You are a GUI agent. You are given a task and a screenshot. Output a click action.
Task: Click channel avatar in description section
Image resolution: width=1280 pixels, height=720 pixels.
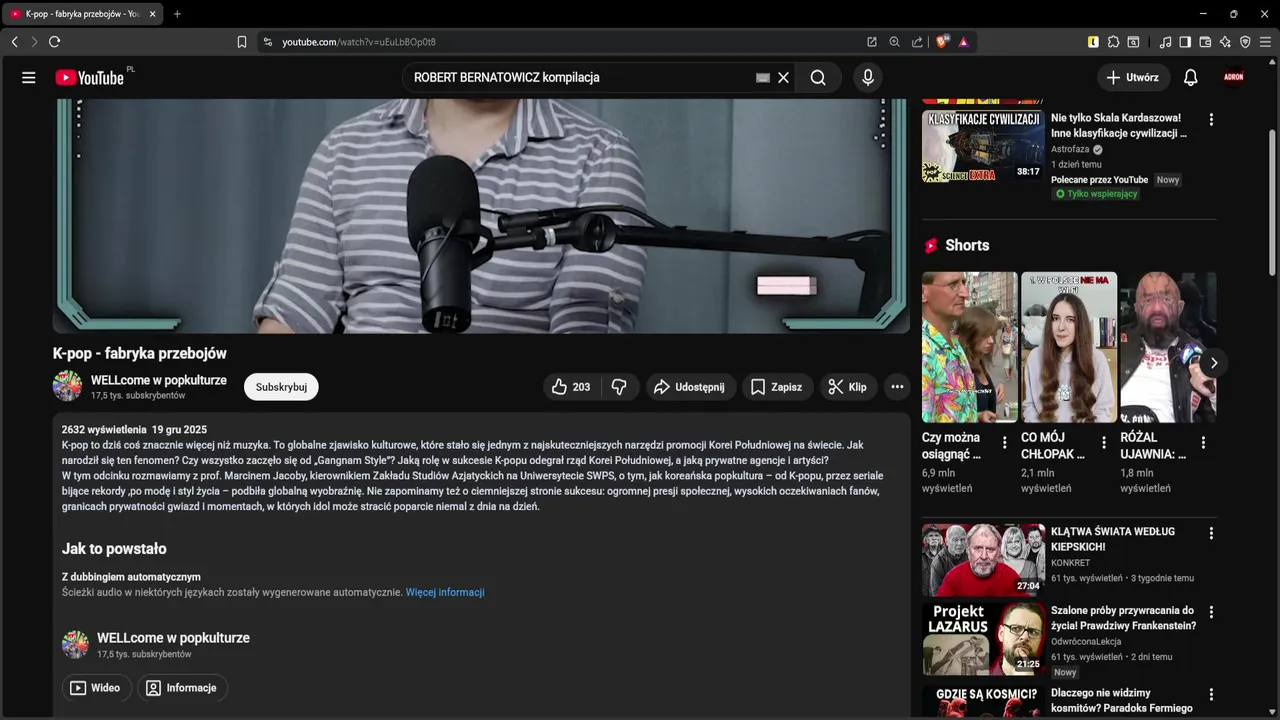75,645
